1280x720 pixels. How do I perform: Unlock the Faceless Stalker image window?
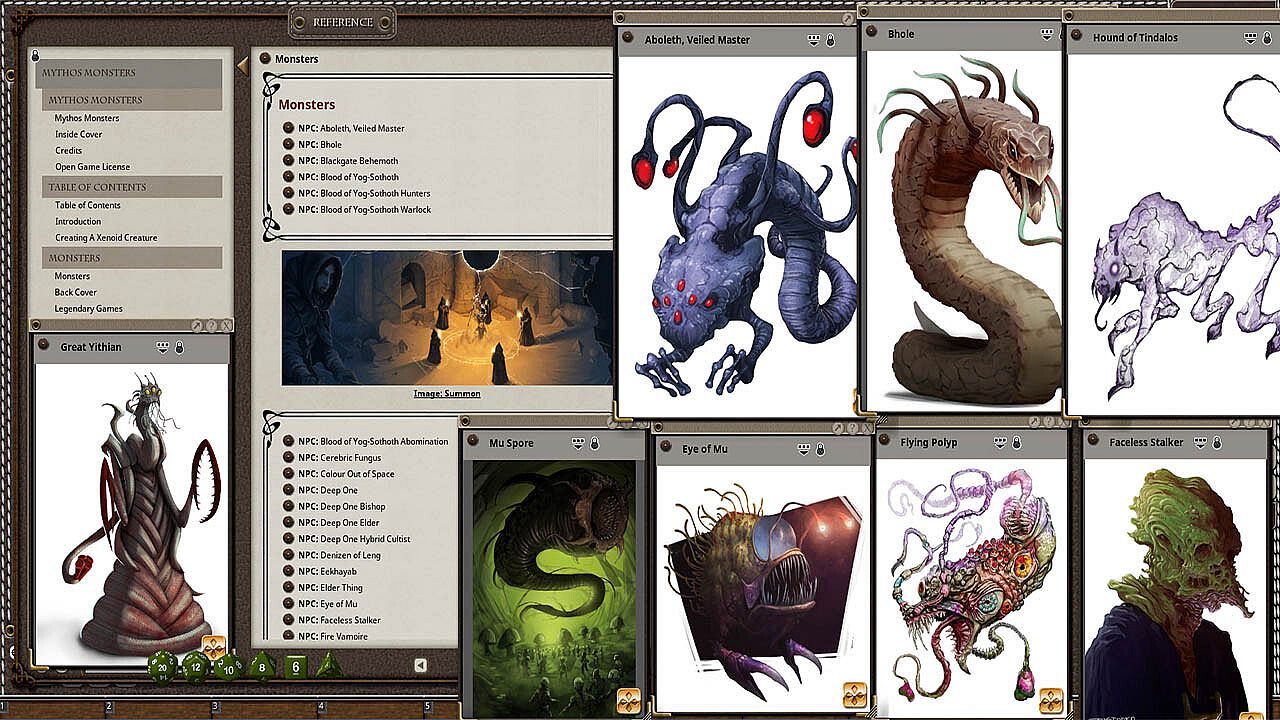tap(1218, 442)
